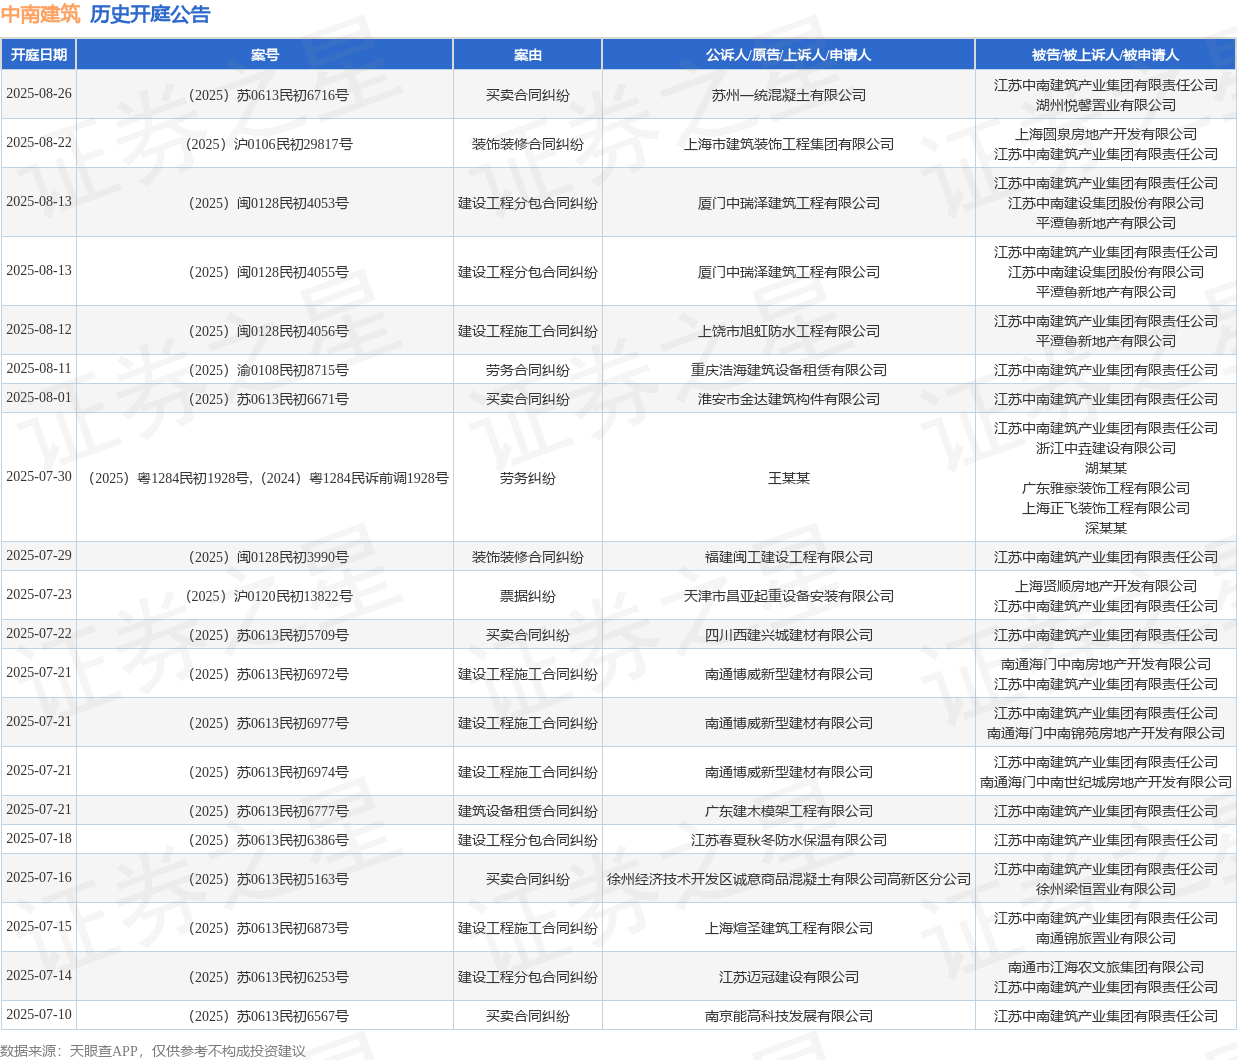Select case number 苏0613民初5709号
This screenshot has width=1237, height=1060.
point(265,635)
